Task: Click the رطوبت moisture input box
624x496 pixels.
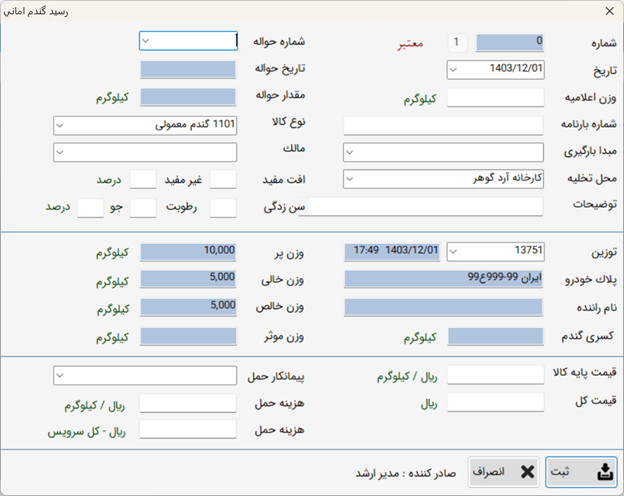Action: coord(143,208)
